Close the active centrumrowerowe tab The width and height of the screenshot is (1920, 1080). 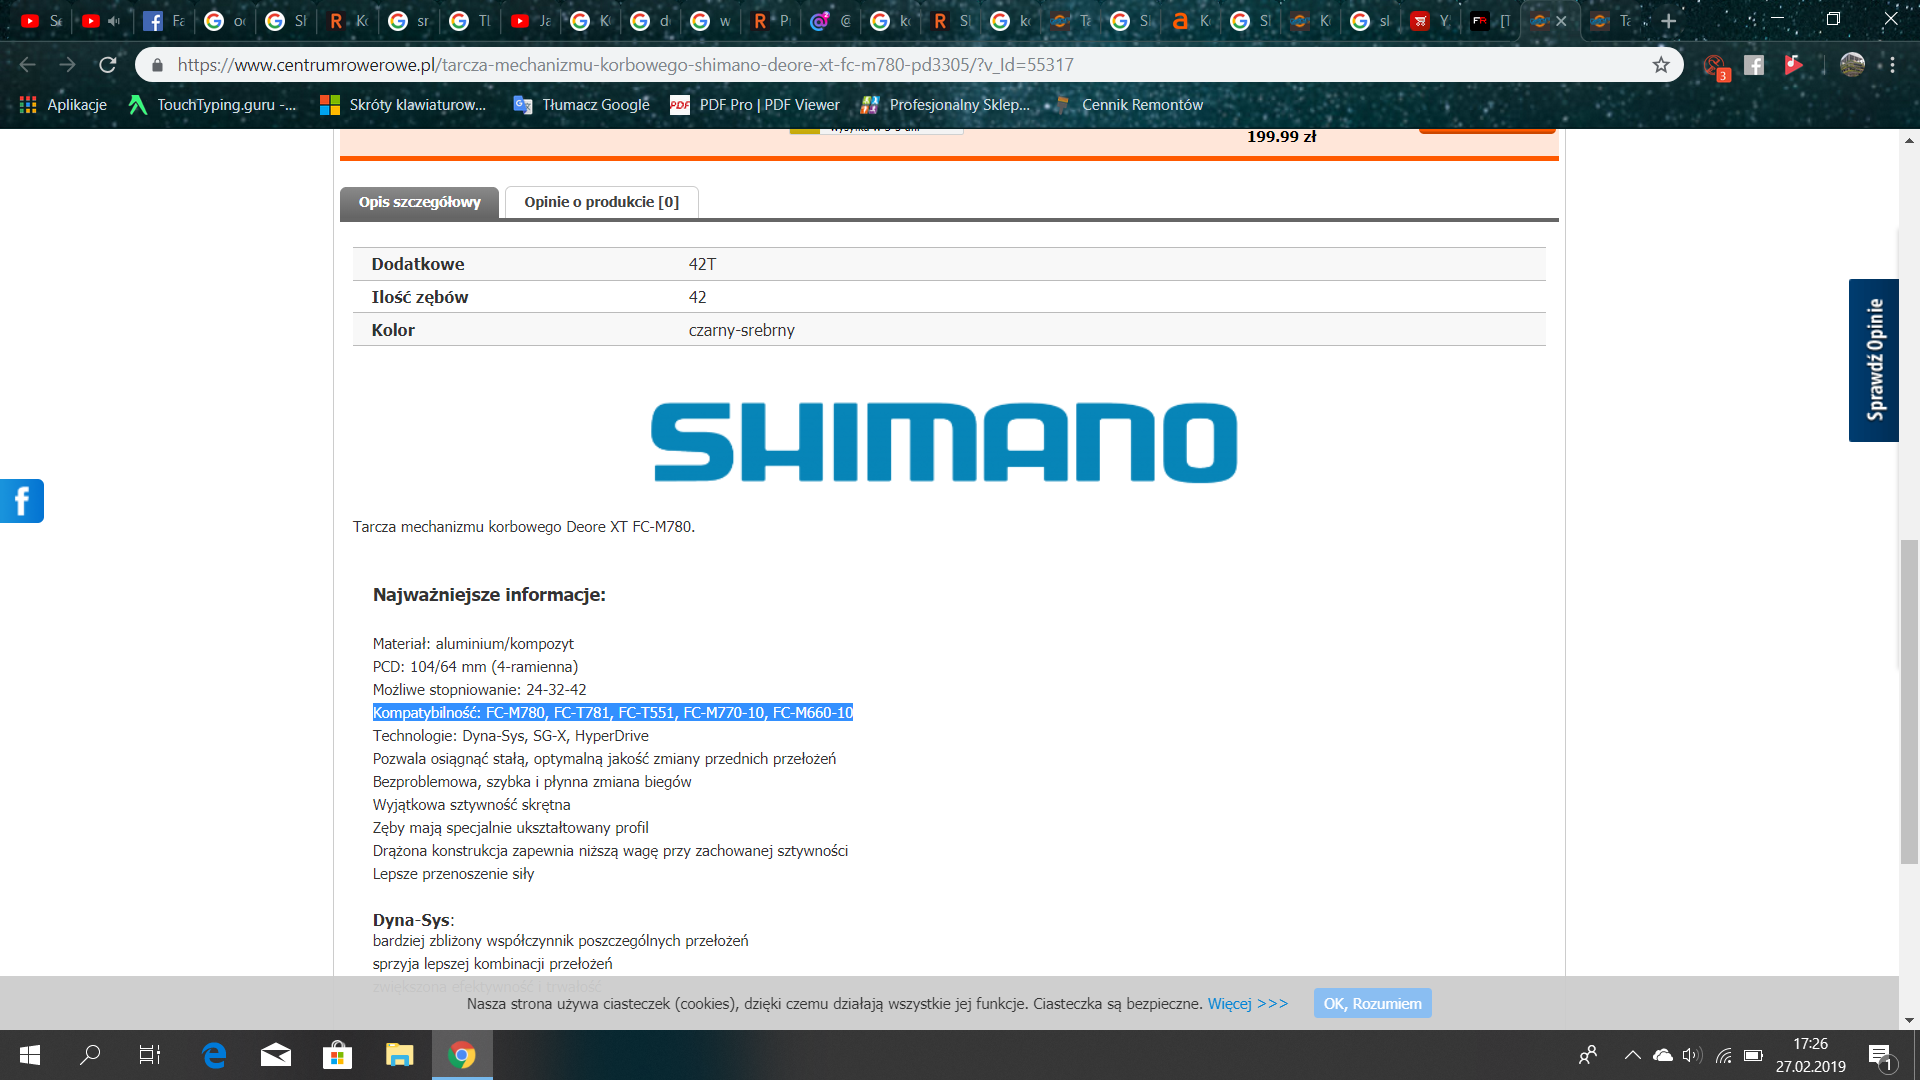tap(1562, 21)
